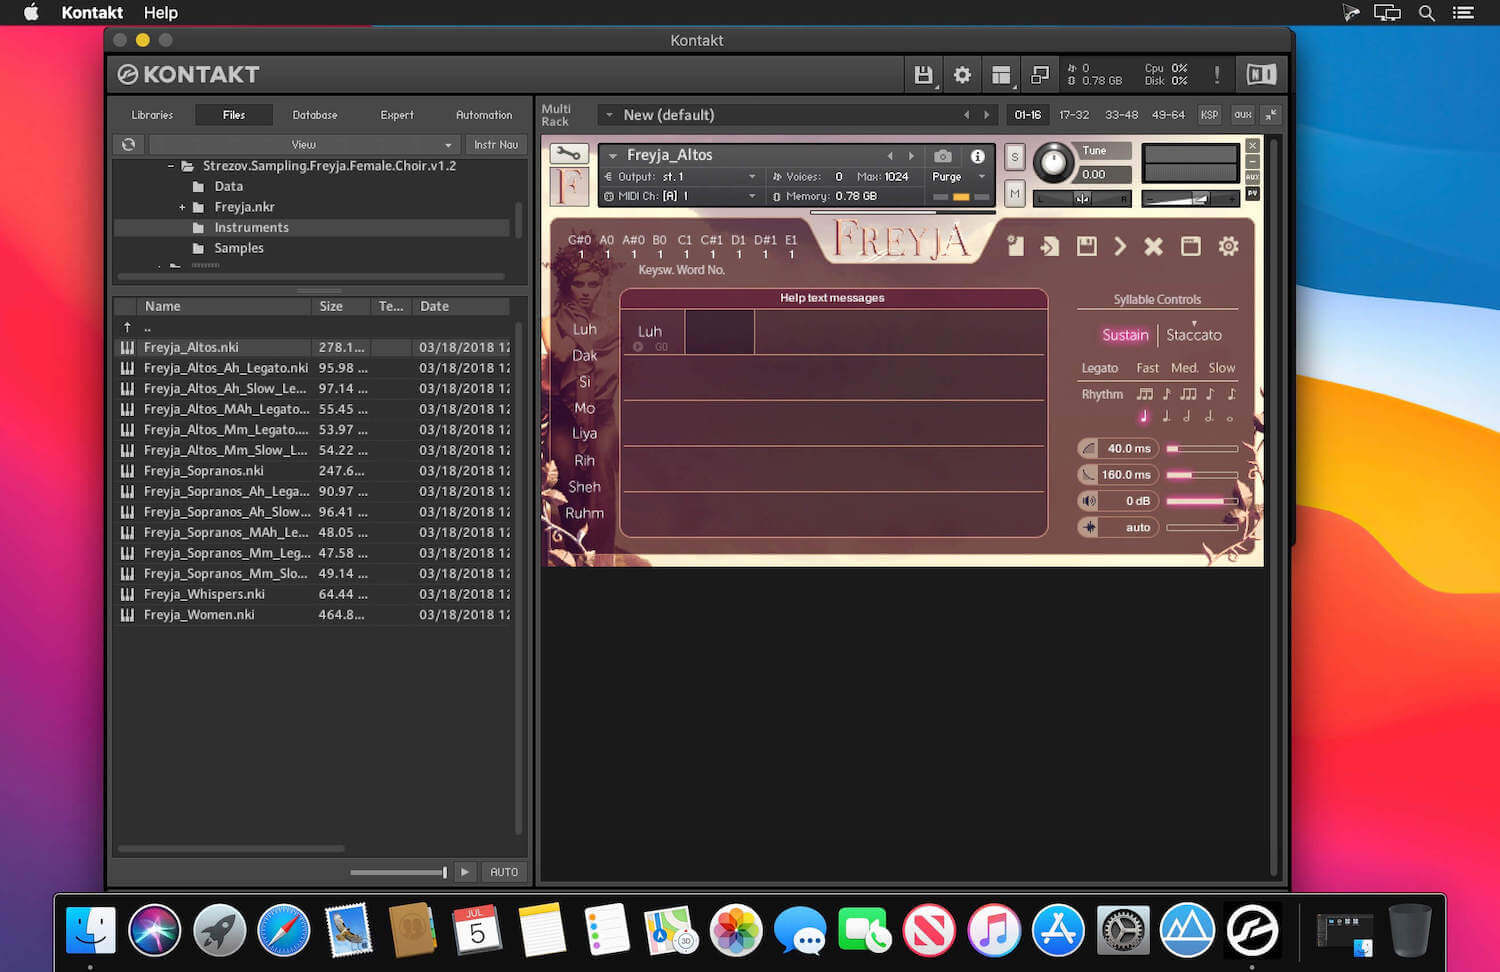Click the speaker volume icon beside 0 dB

point(1088,501)
